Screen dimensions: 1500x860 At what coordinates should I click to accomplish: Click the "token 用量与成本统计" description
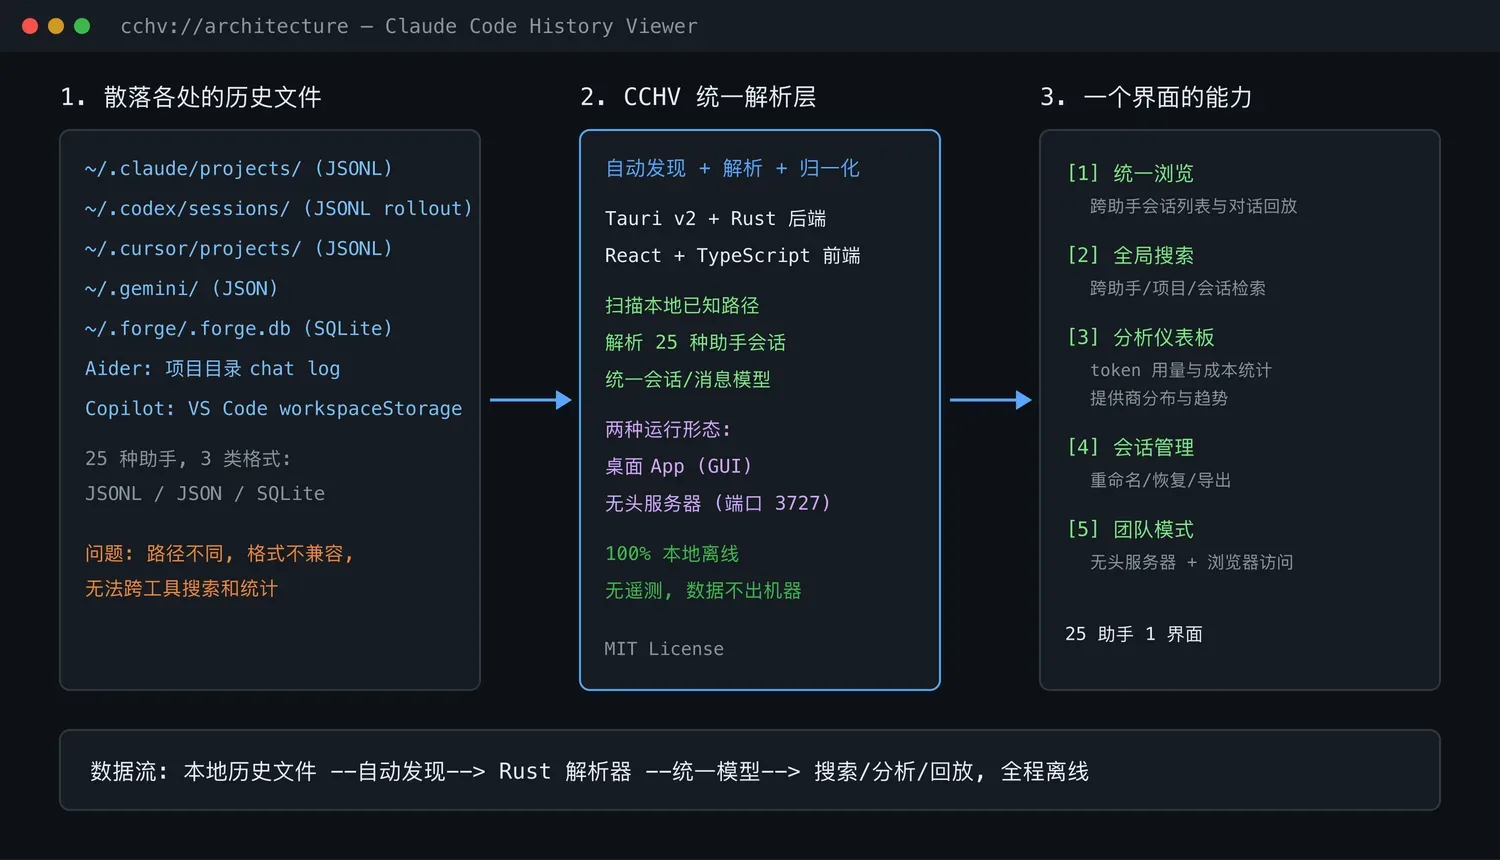1181,370
